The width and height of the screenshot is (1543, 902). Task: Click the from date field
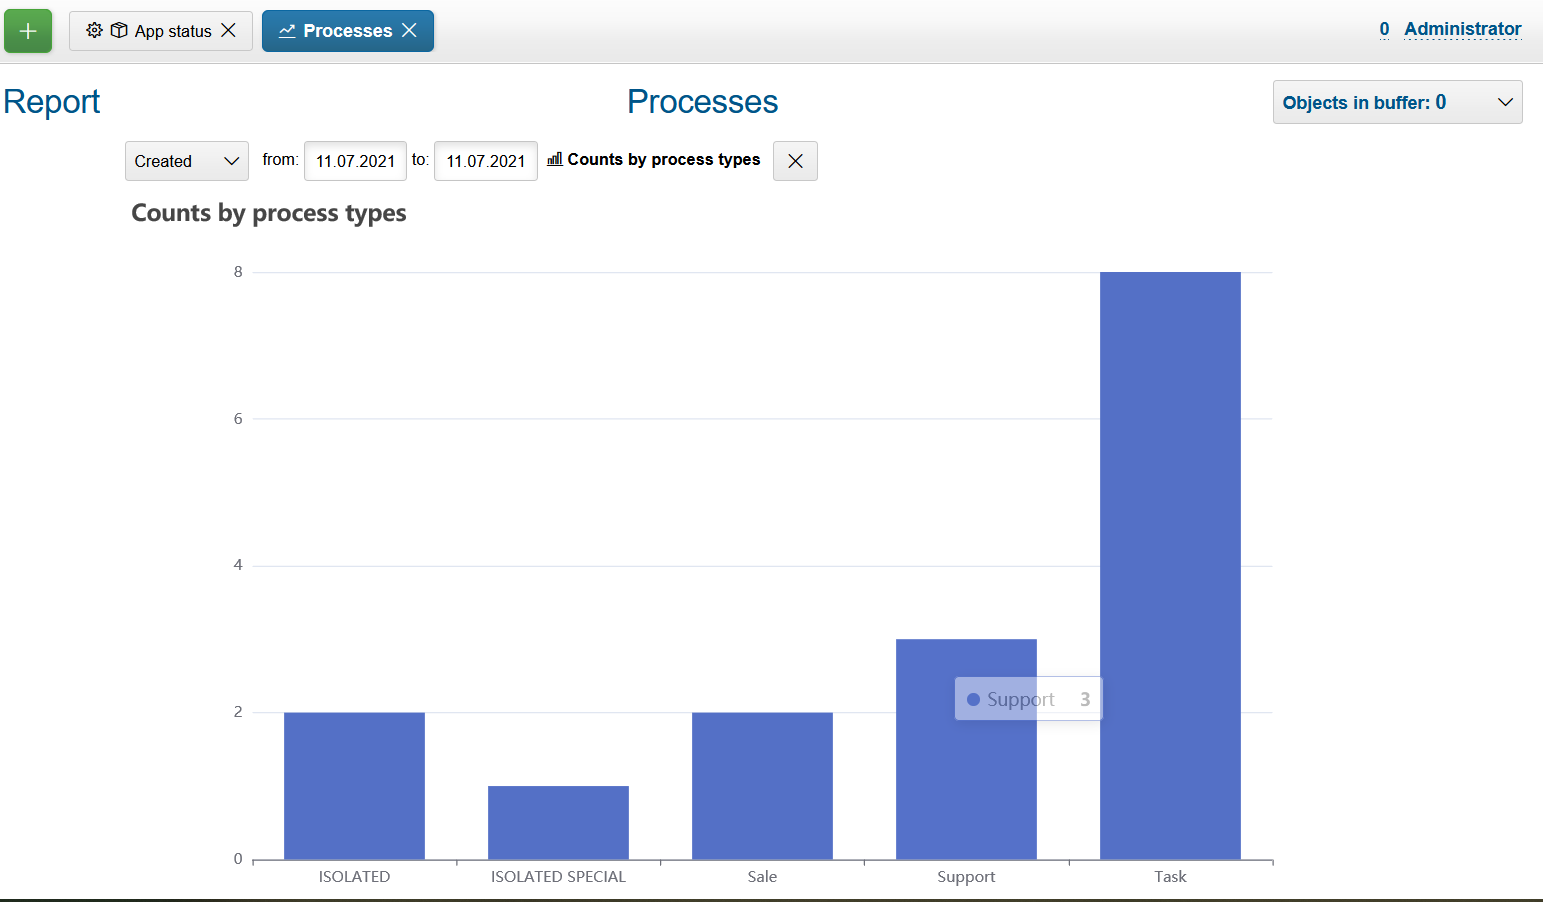[x=355, y=161]
